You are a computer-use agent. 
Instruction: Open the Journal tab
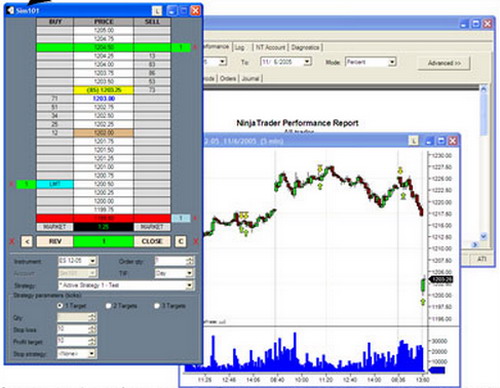tap(250, 78)
